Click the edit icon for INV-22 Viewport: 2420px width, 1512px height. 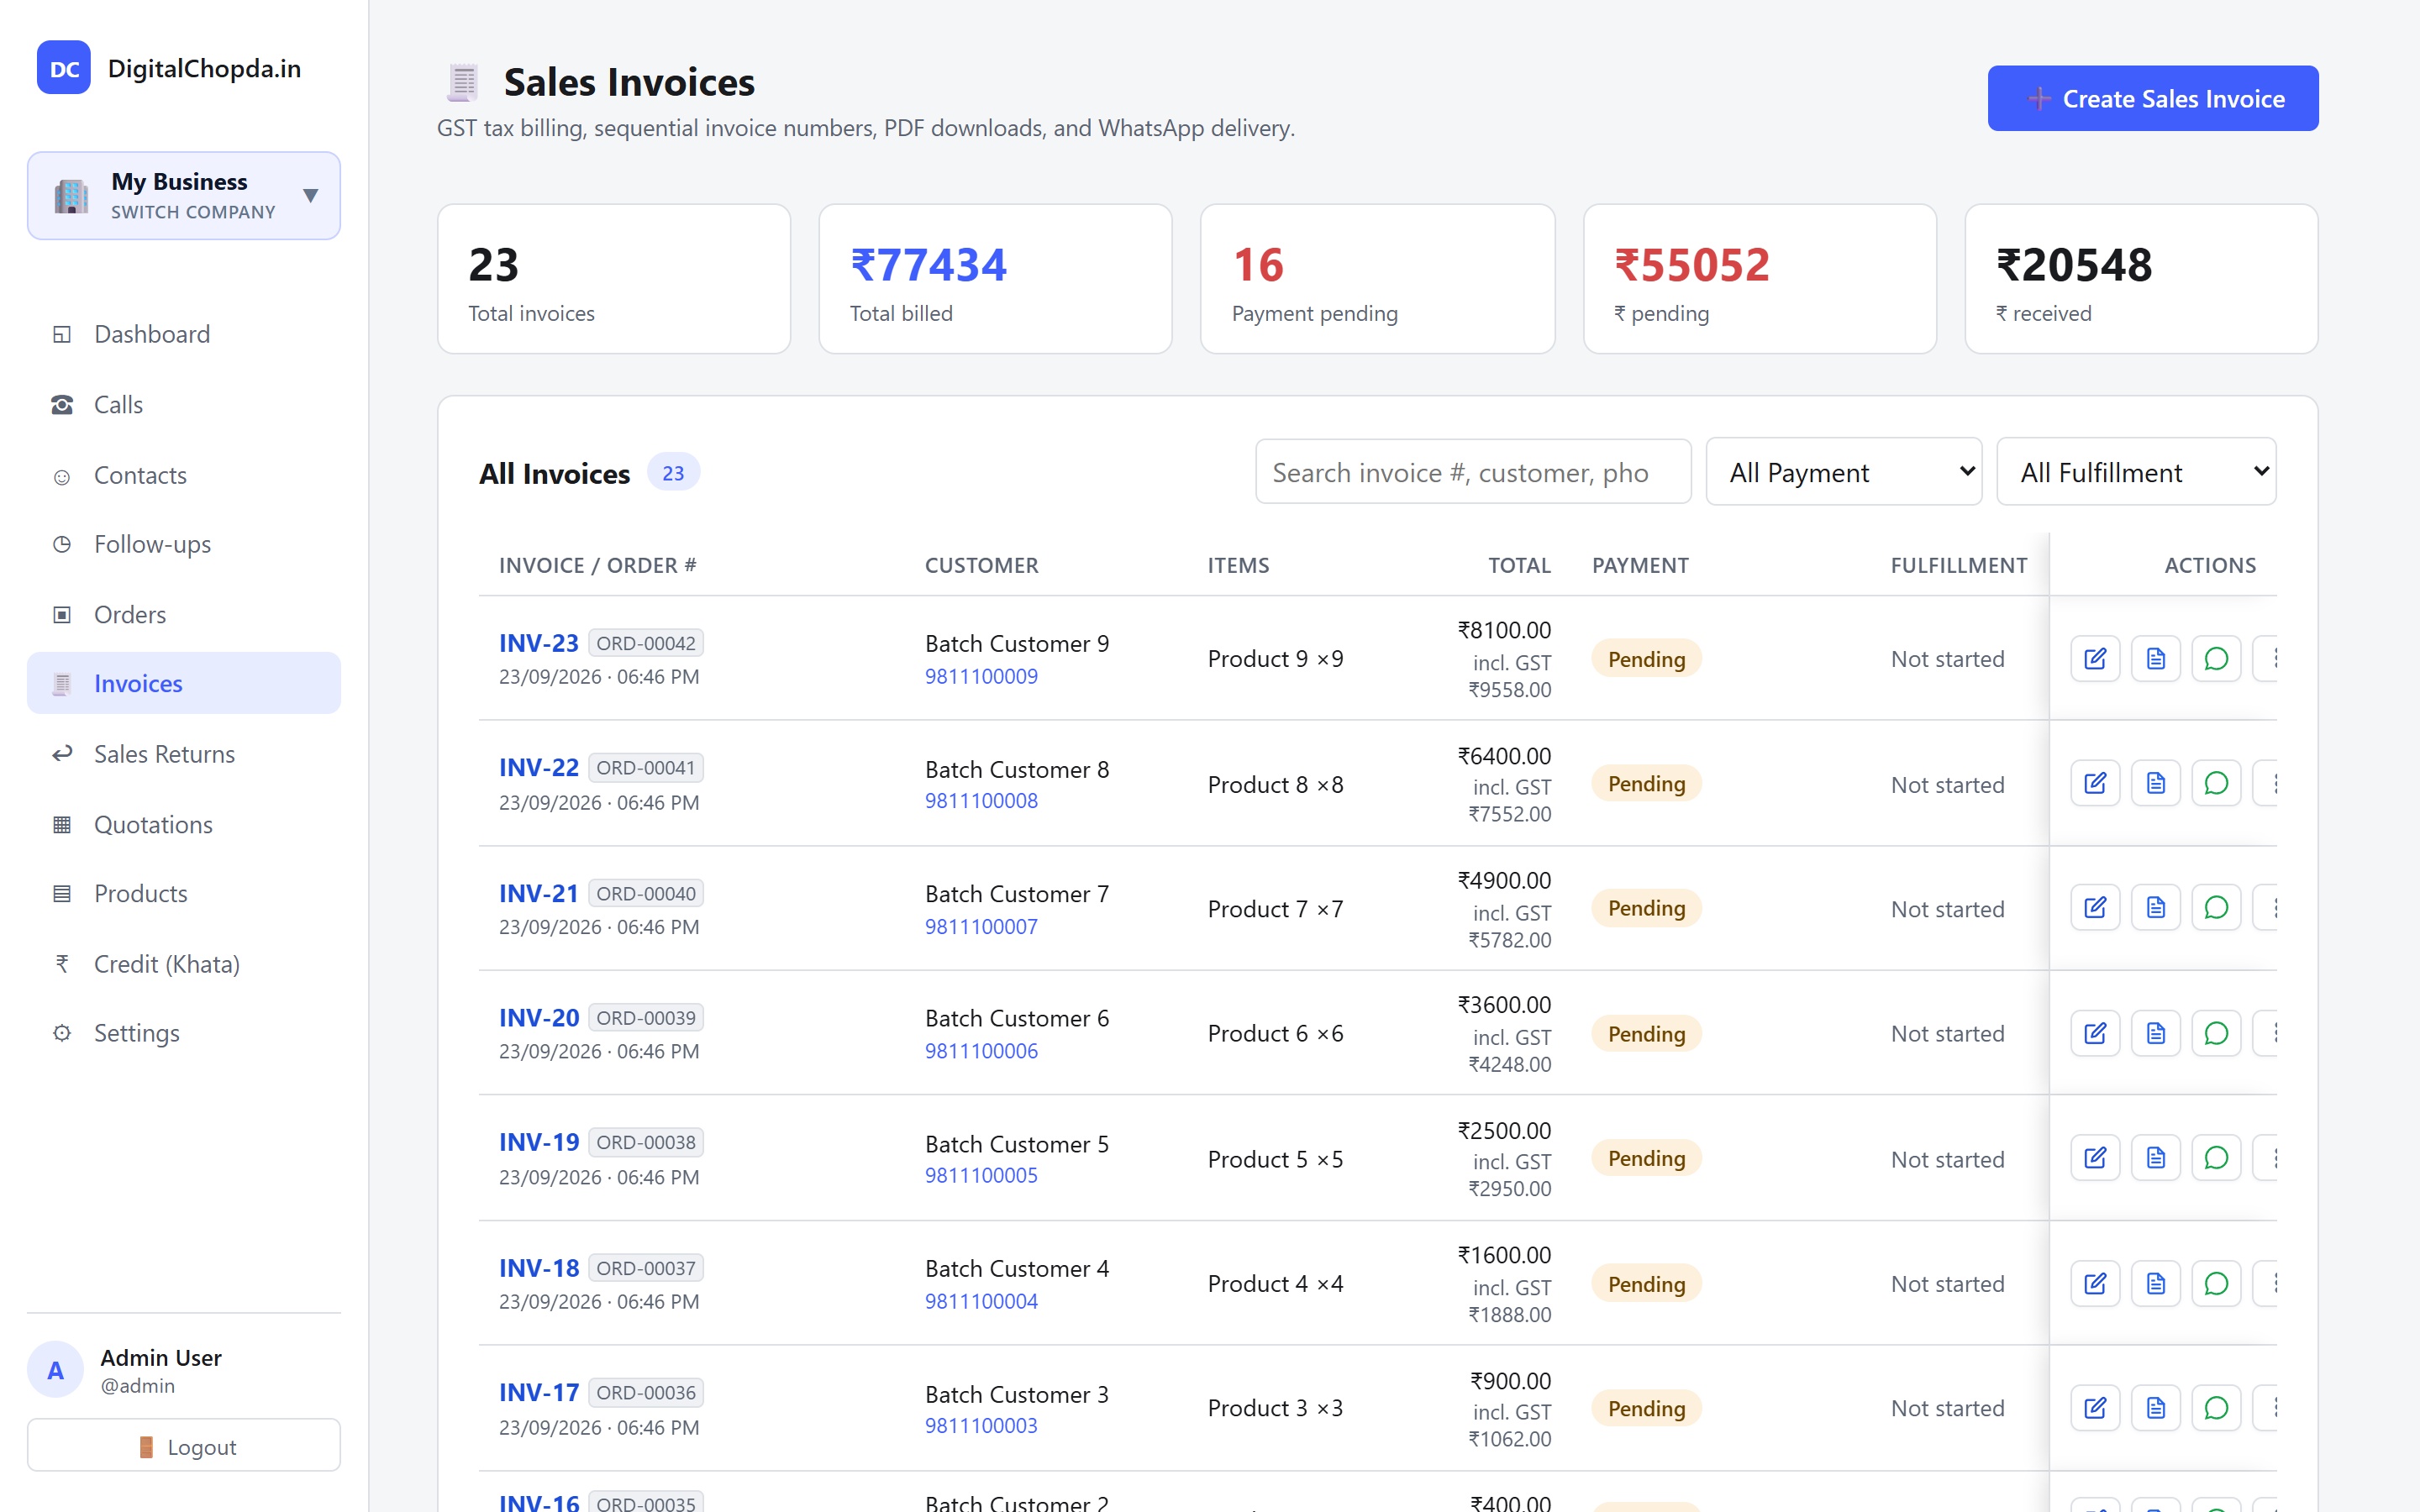(2095, 784)
